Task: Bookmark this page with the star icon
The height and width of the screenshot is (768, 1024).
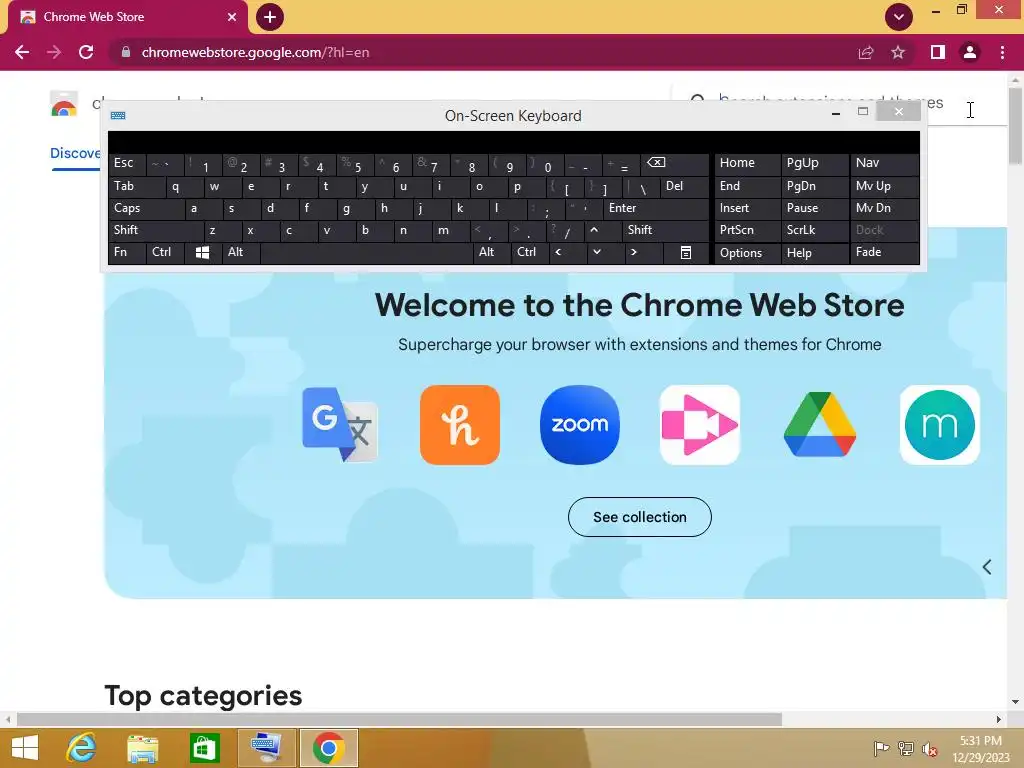Action: (898, 52)
